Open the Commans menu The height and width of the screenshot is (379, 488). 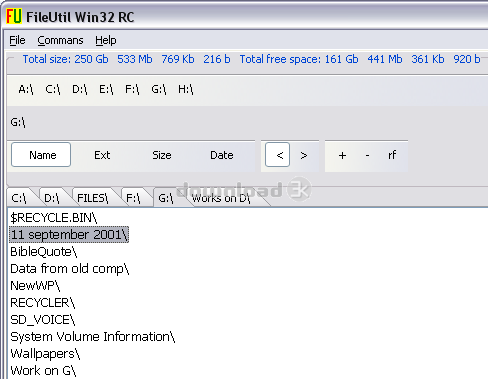[x=60, y=40]
